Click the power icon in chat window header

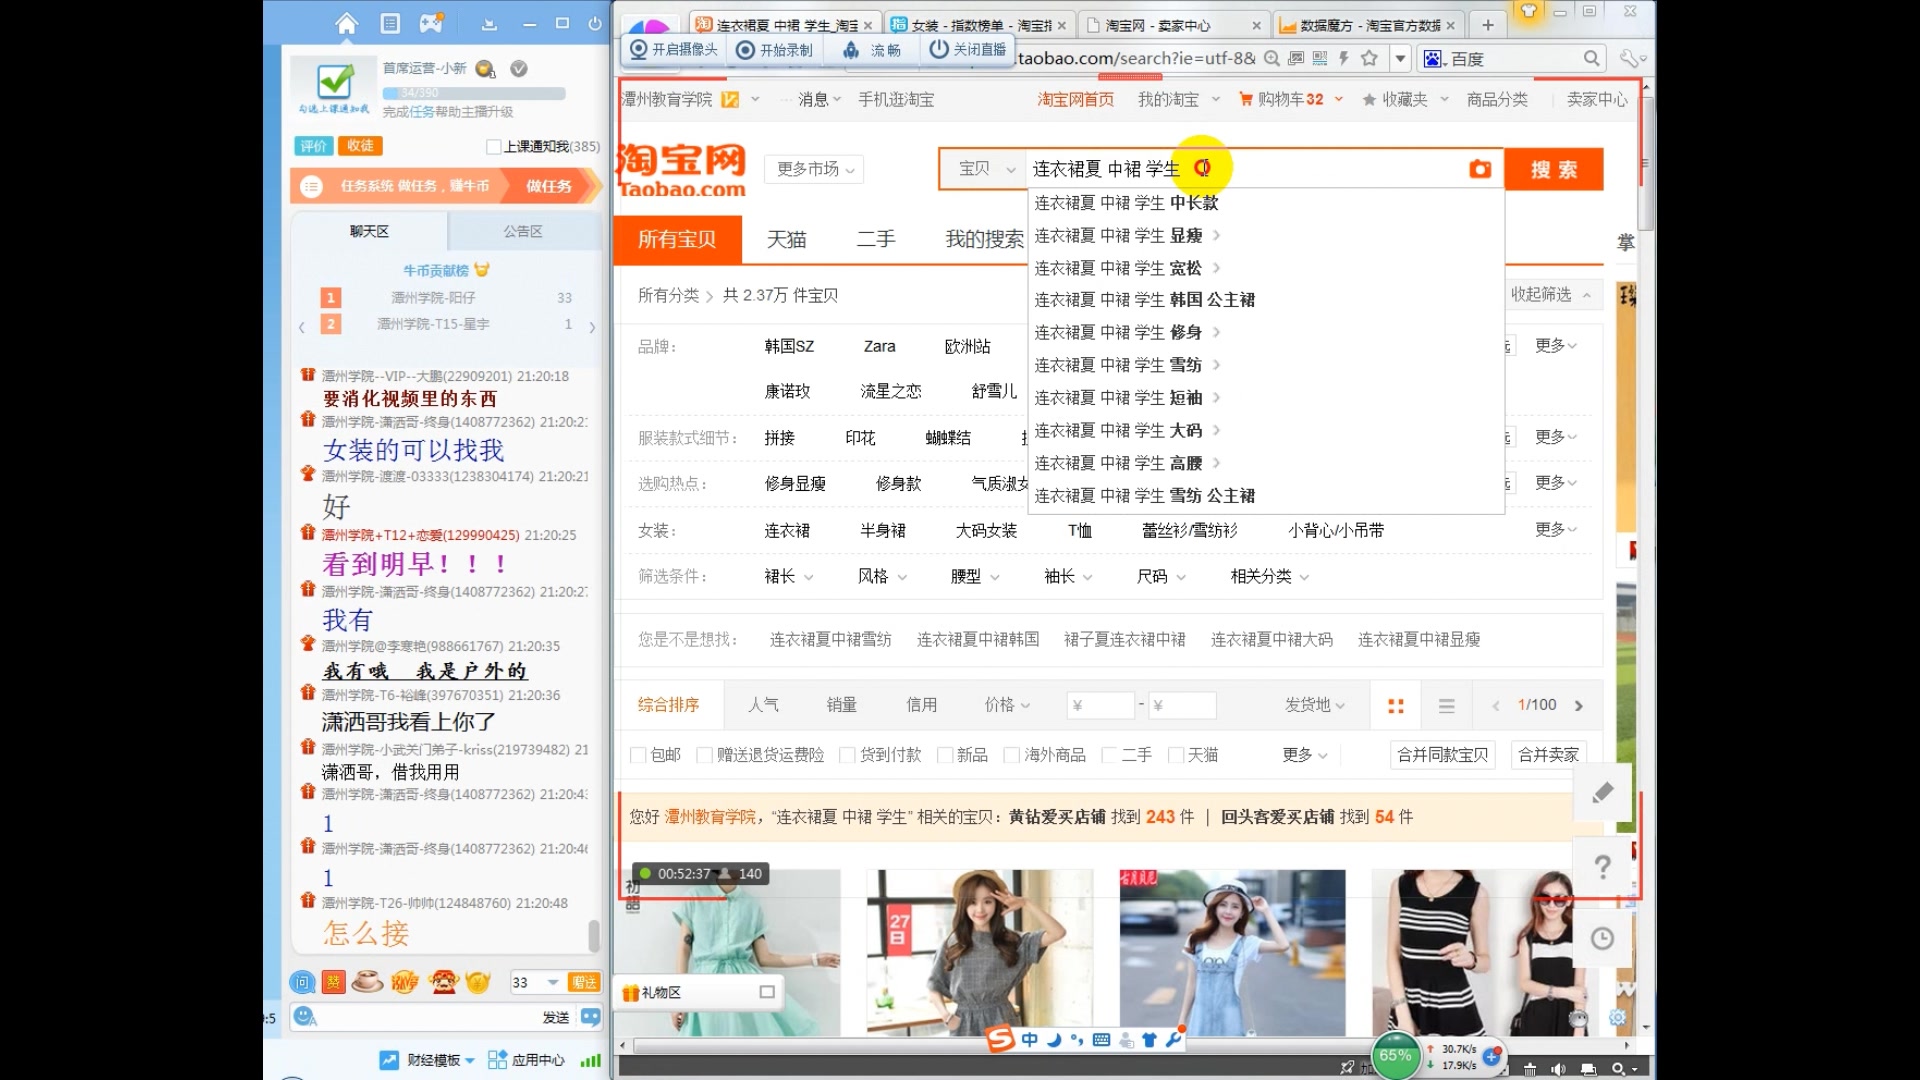point(595,23)
